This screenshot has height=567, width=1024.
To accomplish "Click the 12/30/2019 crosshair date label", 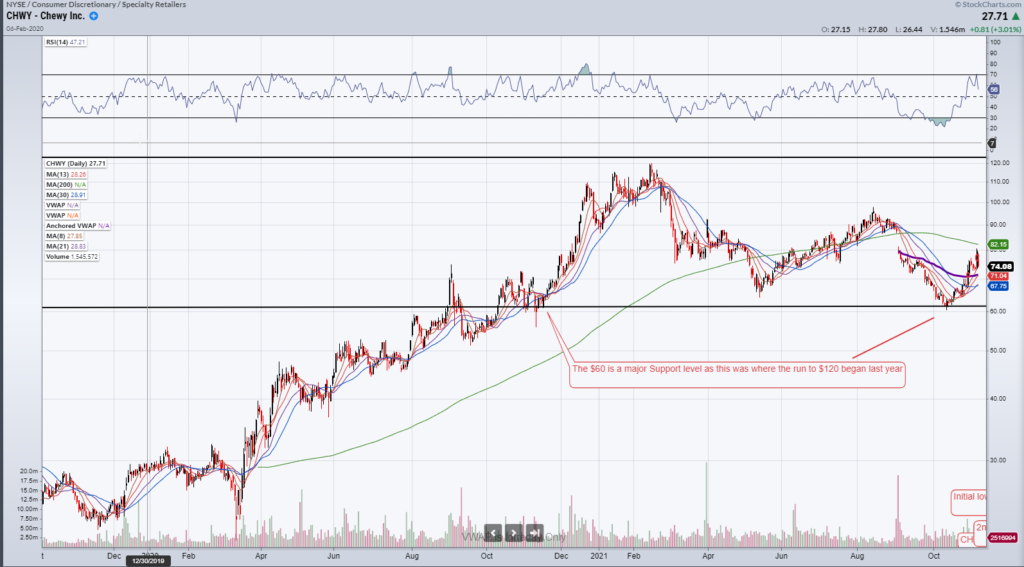I will coord(149,560).
